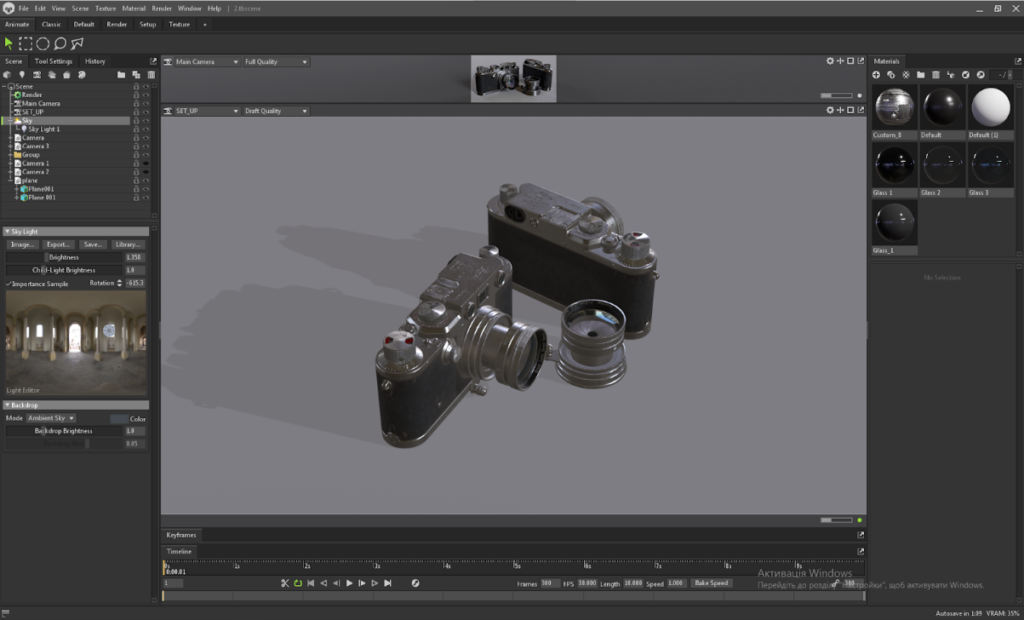Image resolution: width=1024 pixels, height=620 pixels.
Task: Delete material using the trash icon
Action: point(936,74)
